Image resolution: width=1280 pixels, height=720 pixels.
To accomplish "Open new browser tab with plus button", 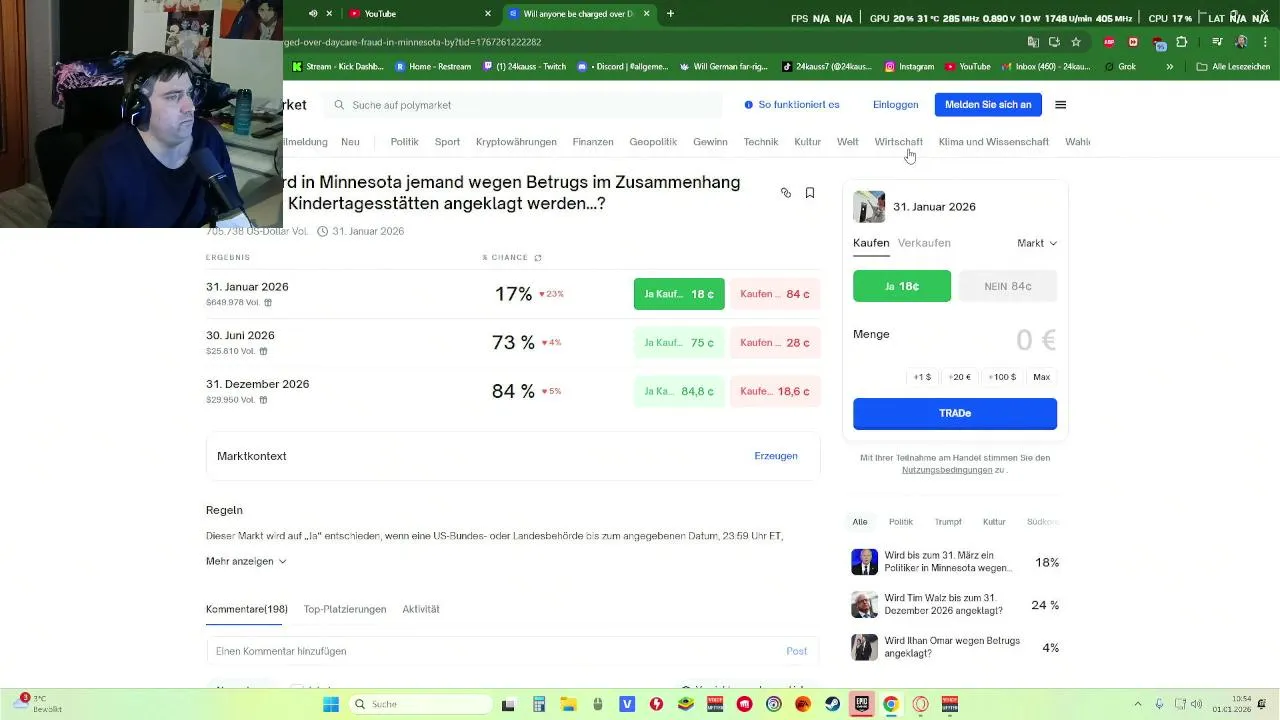I will 670,14.
